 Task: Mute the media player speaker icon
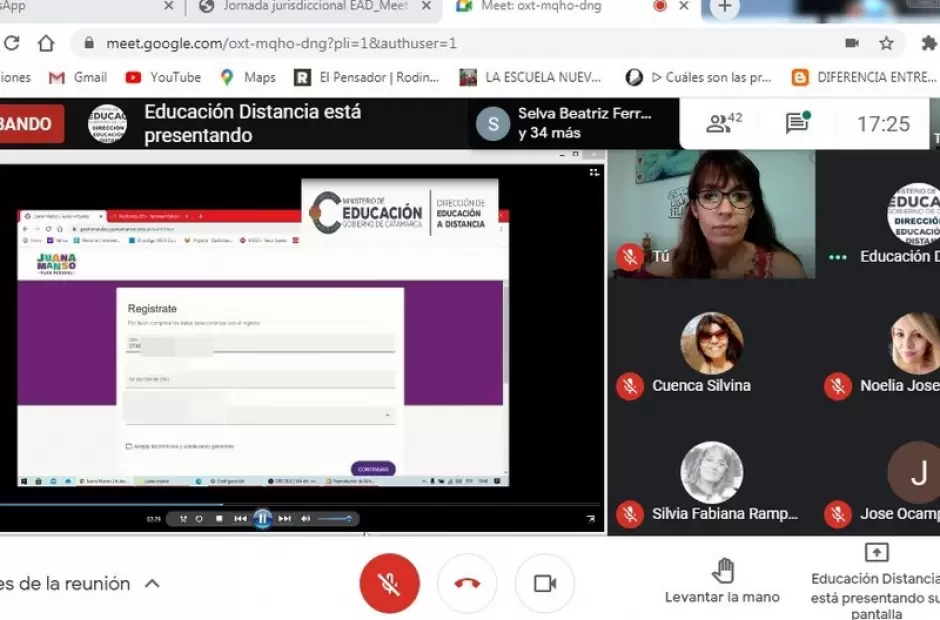[x=306, y=518]
